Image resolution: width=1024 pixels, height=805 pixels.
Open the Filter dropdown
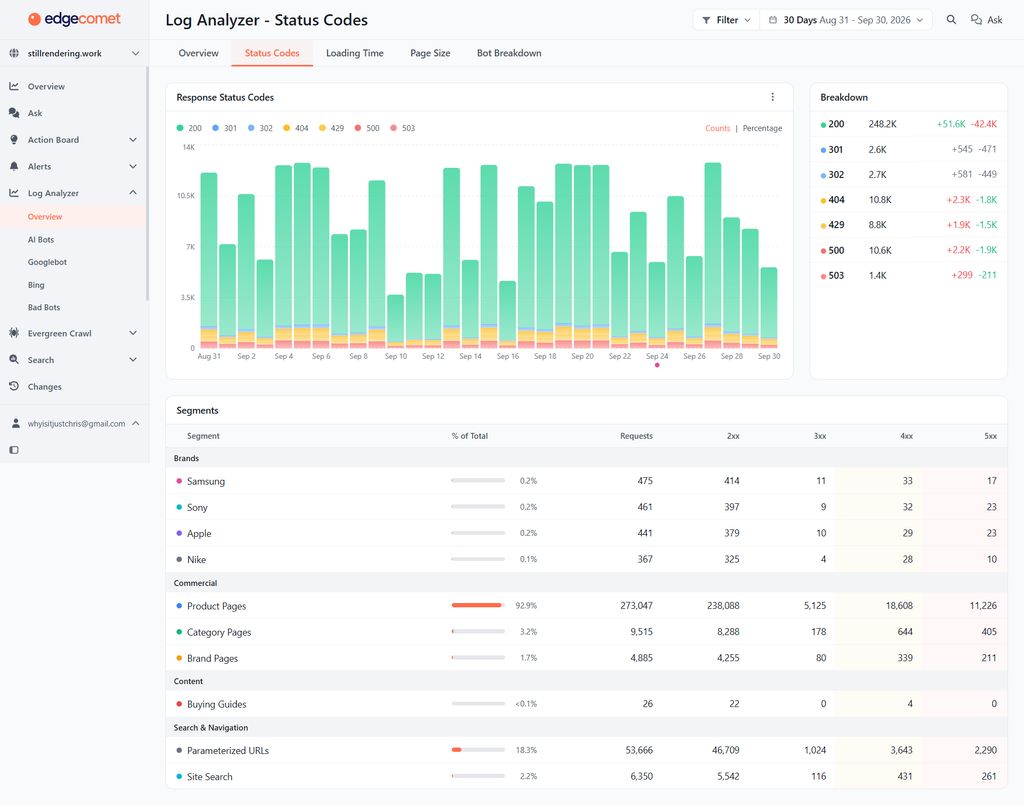726,20
